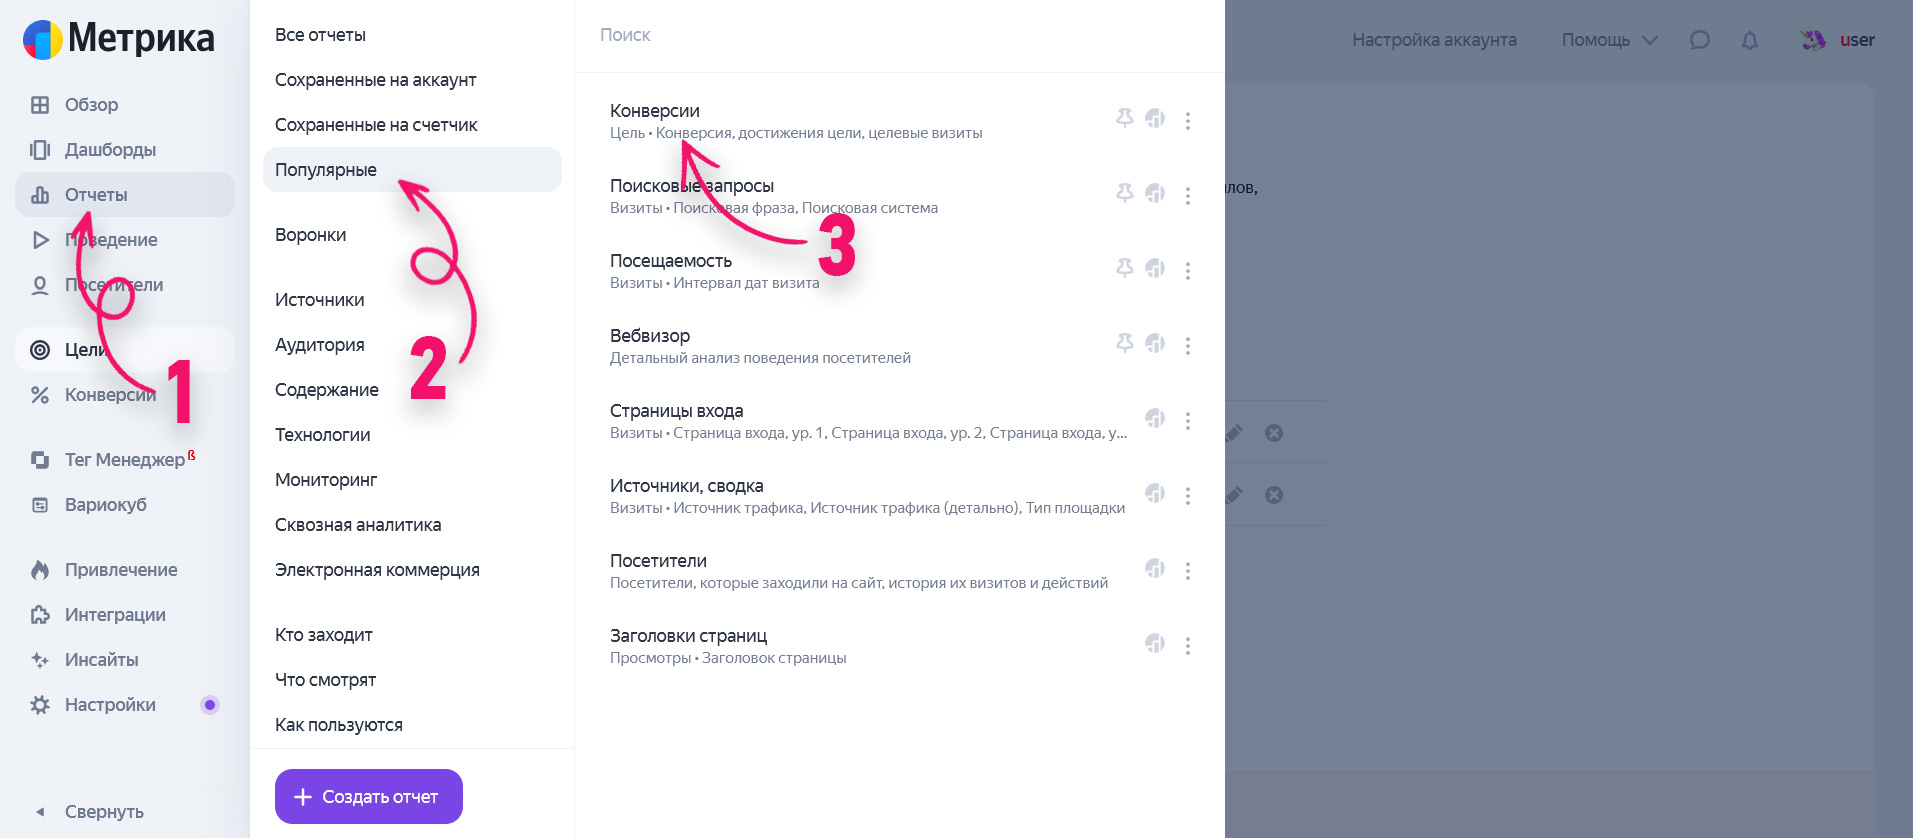Viewport: 1913px width, 838px height.
Task: Click chart icon next to Посетители report
Action: coord(1155,568)
